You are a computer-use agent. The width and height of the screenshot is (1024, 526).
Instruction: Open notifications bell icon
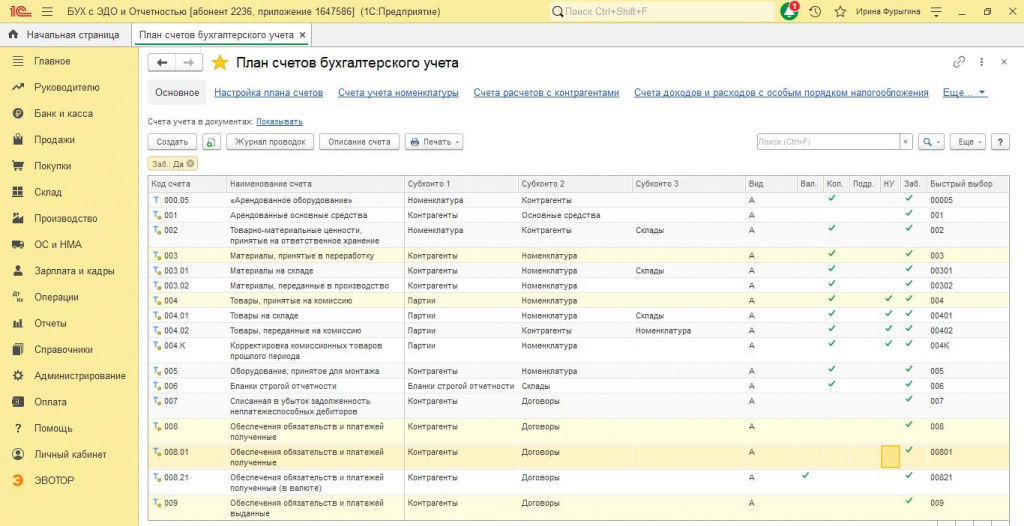click(790, 11)
